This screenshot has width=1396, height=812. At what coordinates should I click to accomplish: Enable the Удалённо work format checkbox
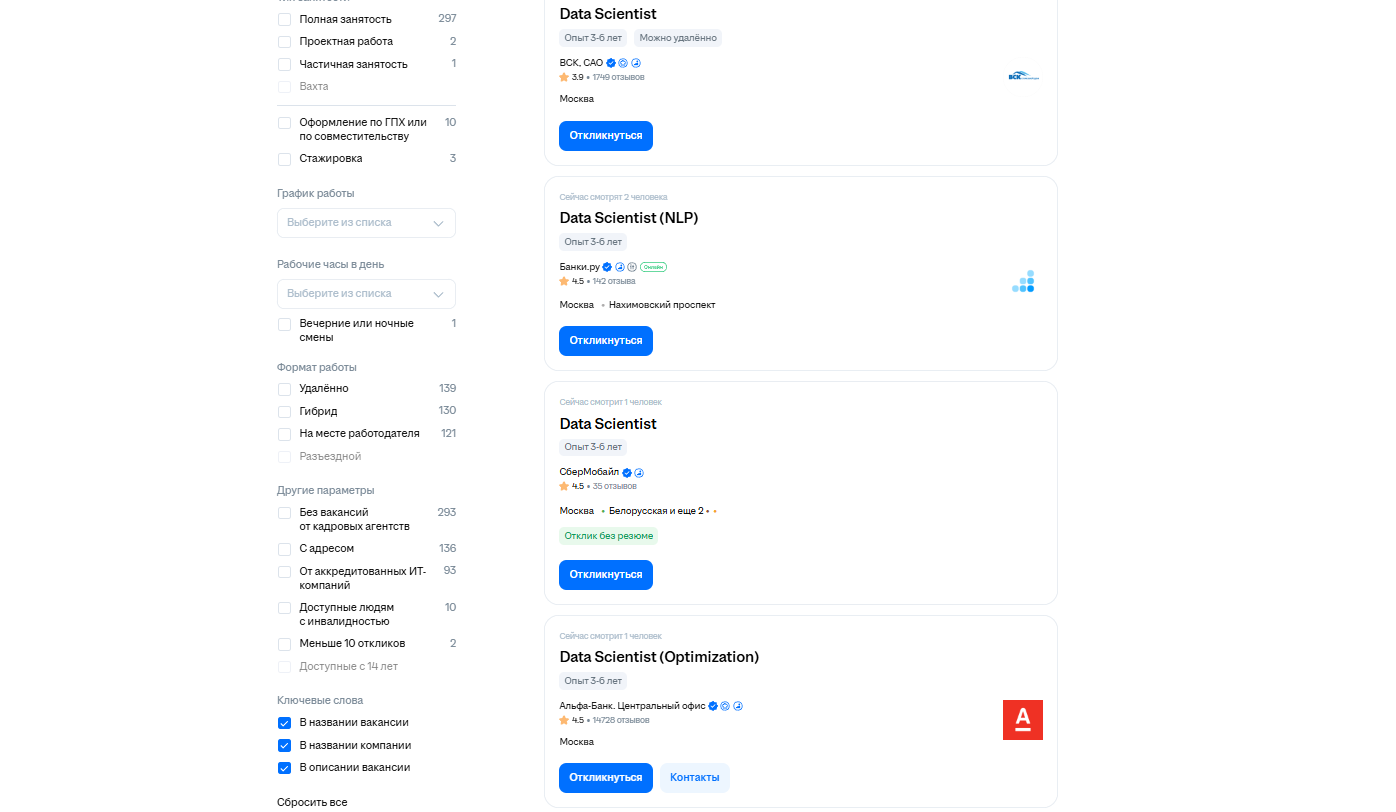click(x=285, y=389)
